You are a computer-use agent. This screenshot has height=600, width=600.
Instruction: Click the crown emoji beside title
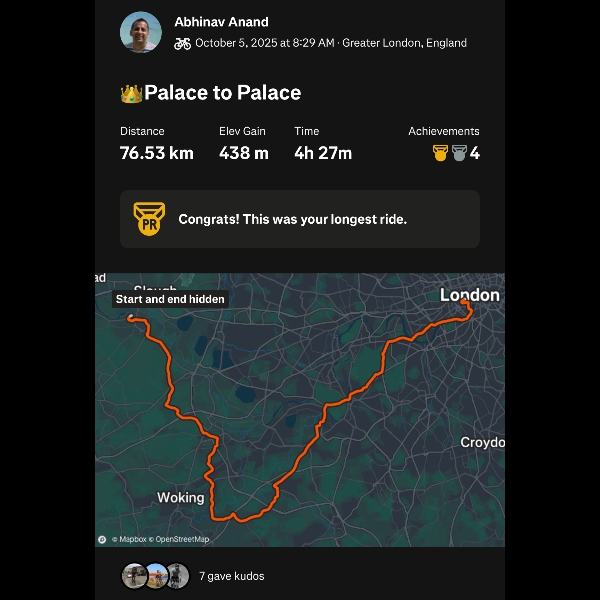tap(131, 94)
